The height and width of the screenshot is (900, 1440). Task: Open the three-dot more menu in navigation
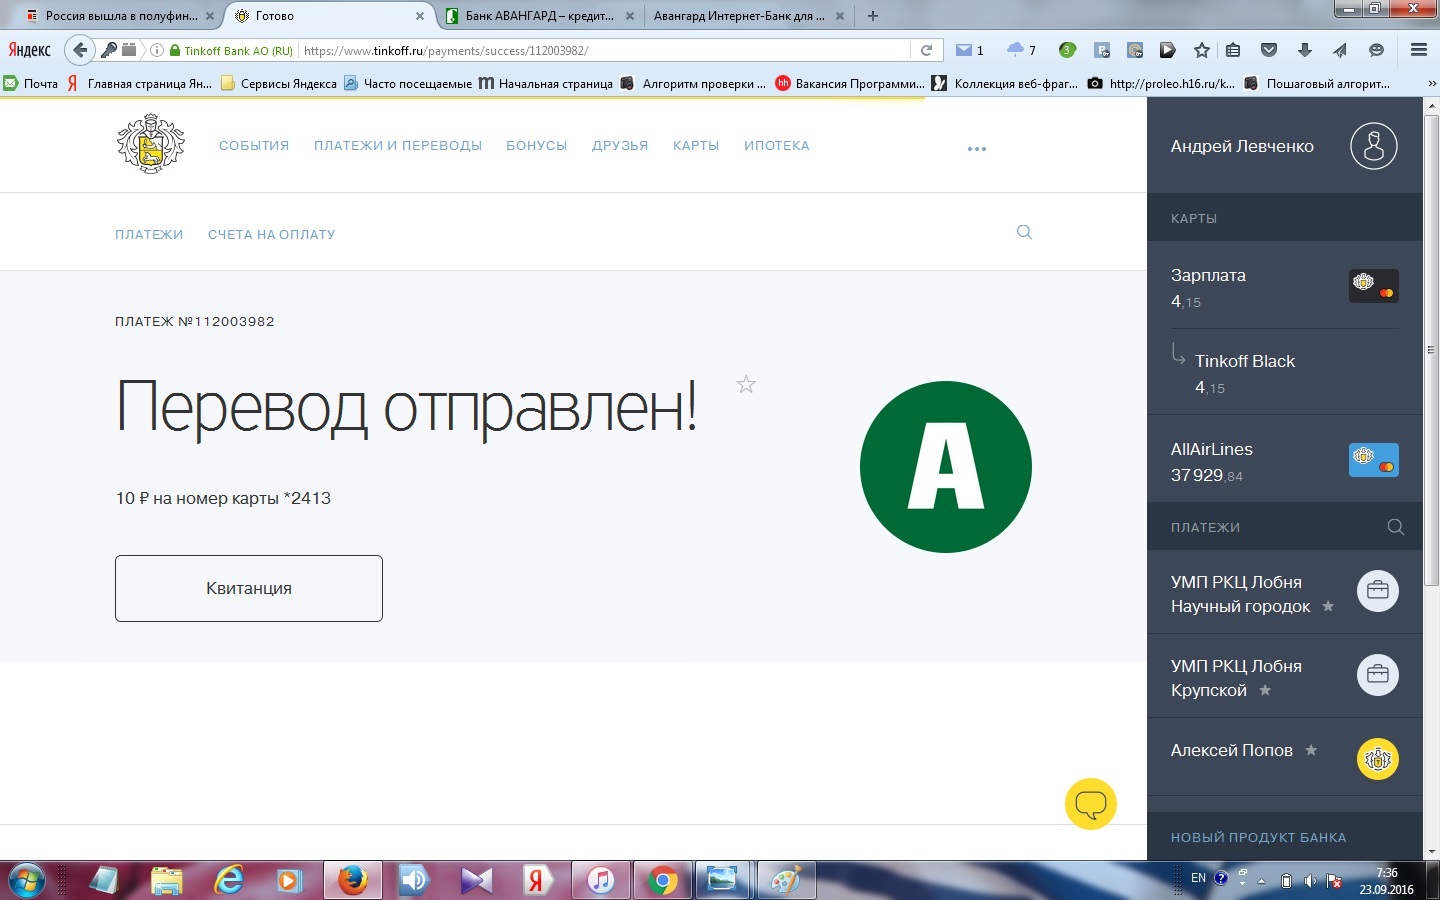pyautogui.click(x=977, y=149)
